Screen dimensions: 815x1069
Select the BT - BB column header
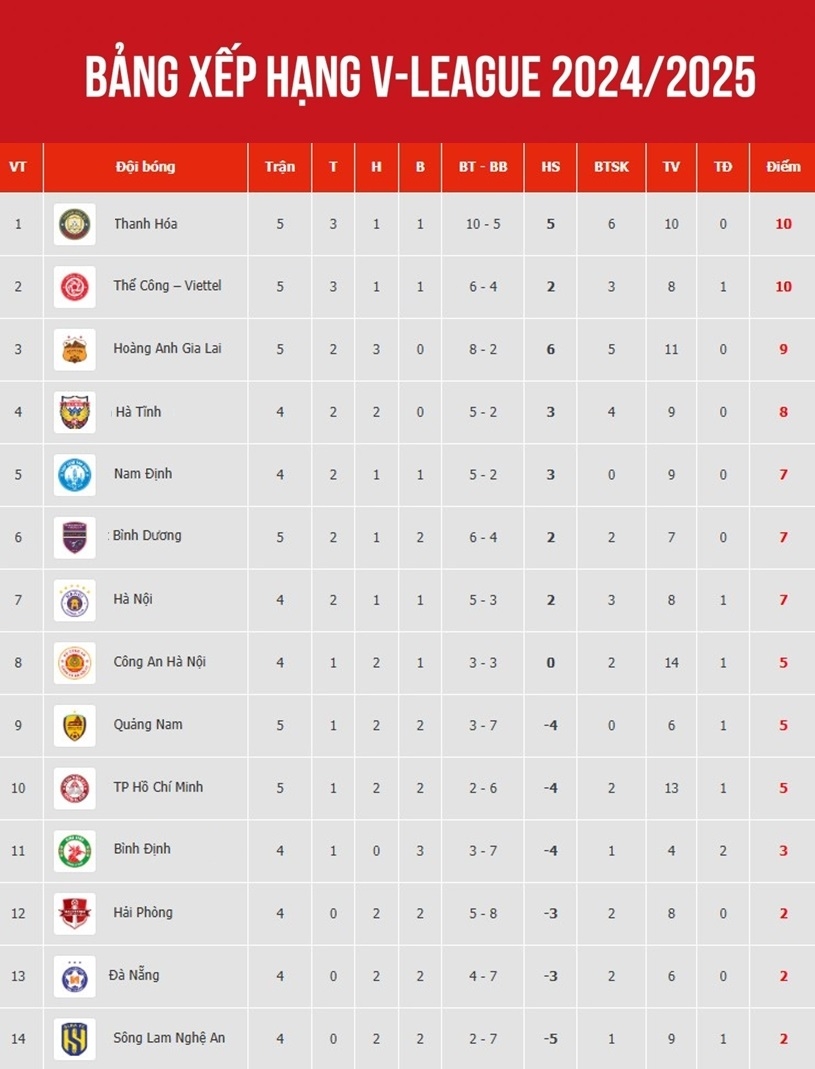click(483, 167)
